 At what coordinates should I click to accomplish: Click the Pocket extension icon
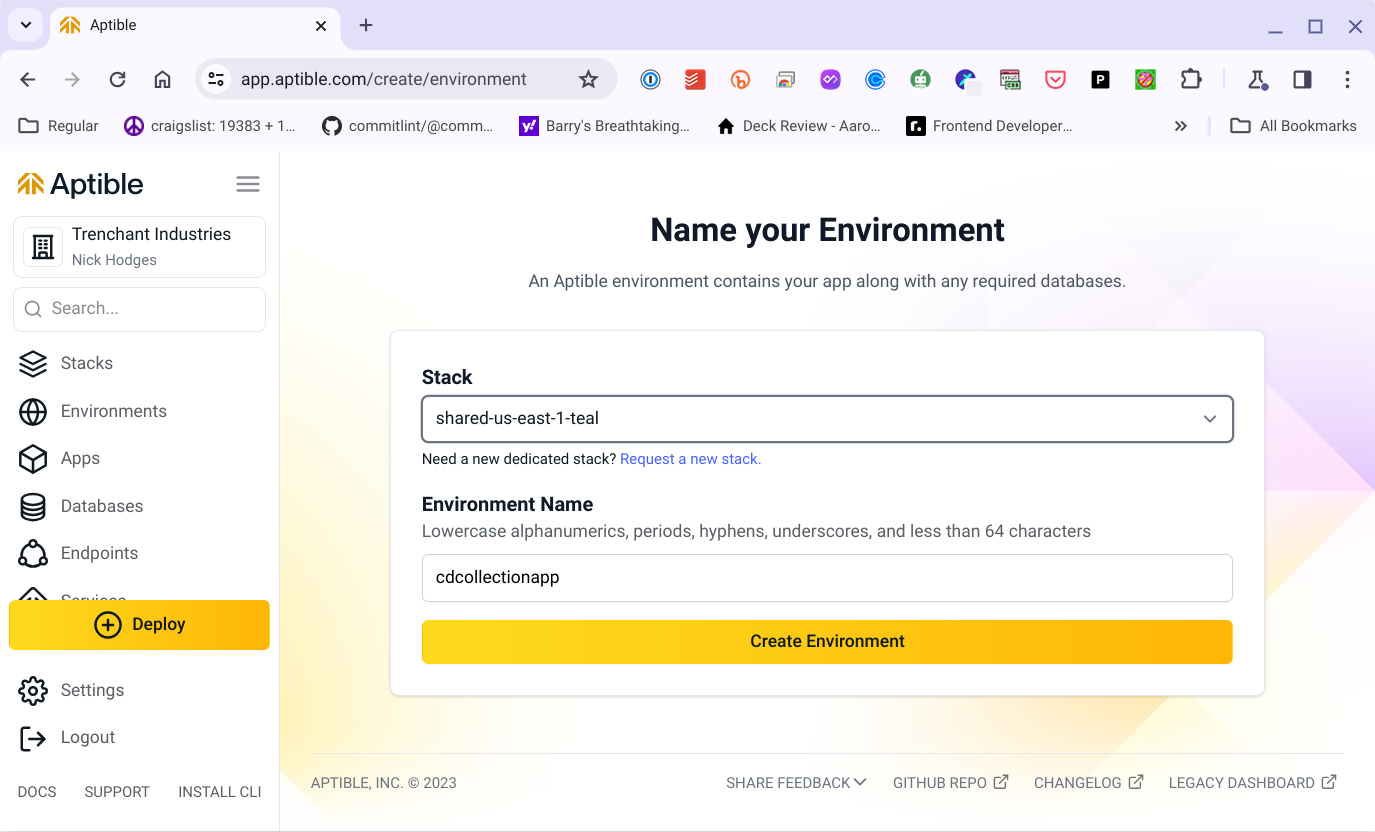1055,80
